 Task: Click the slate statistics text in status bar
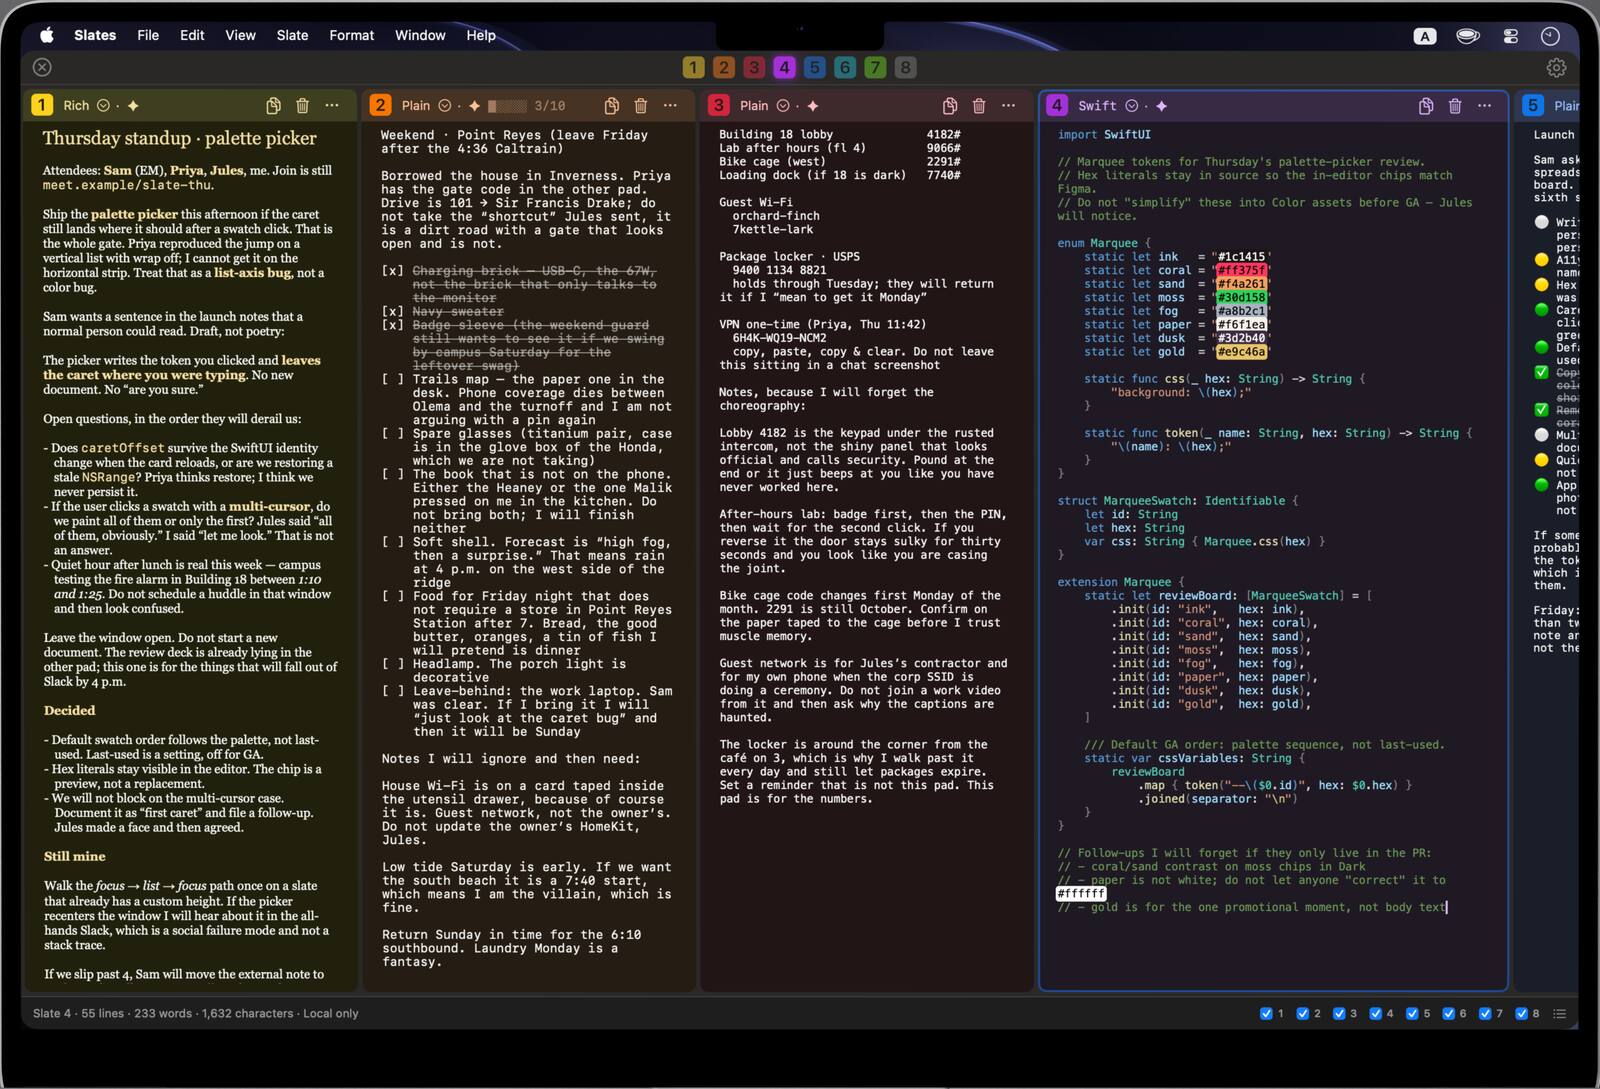point(195,1013)
